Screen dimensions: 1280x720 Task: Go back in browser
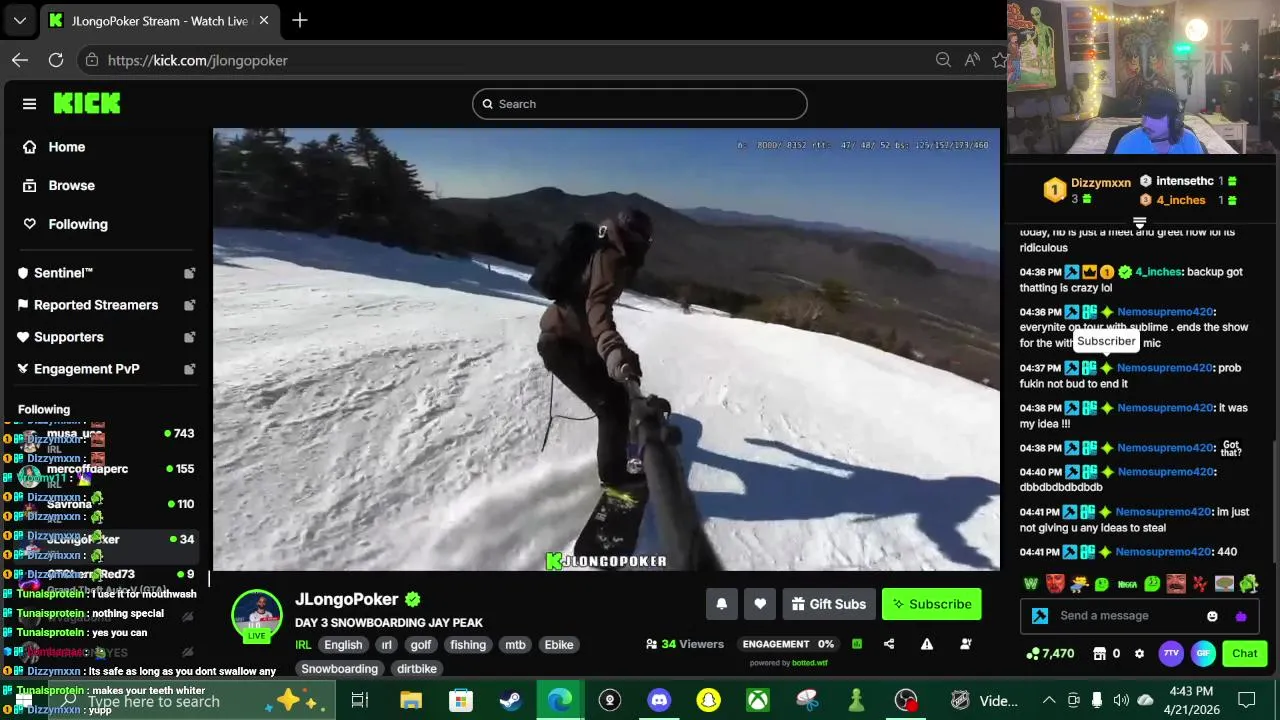coord(20,60)
